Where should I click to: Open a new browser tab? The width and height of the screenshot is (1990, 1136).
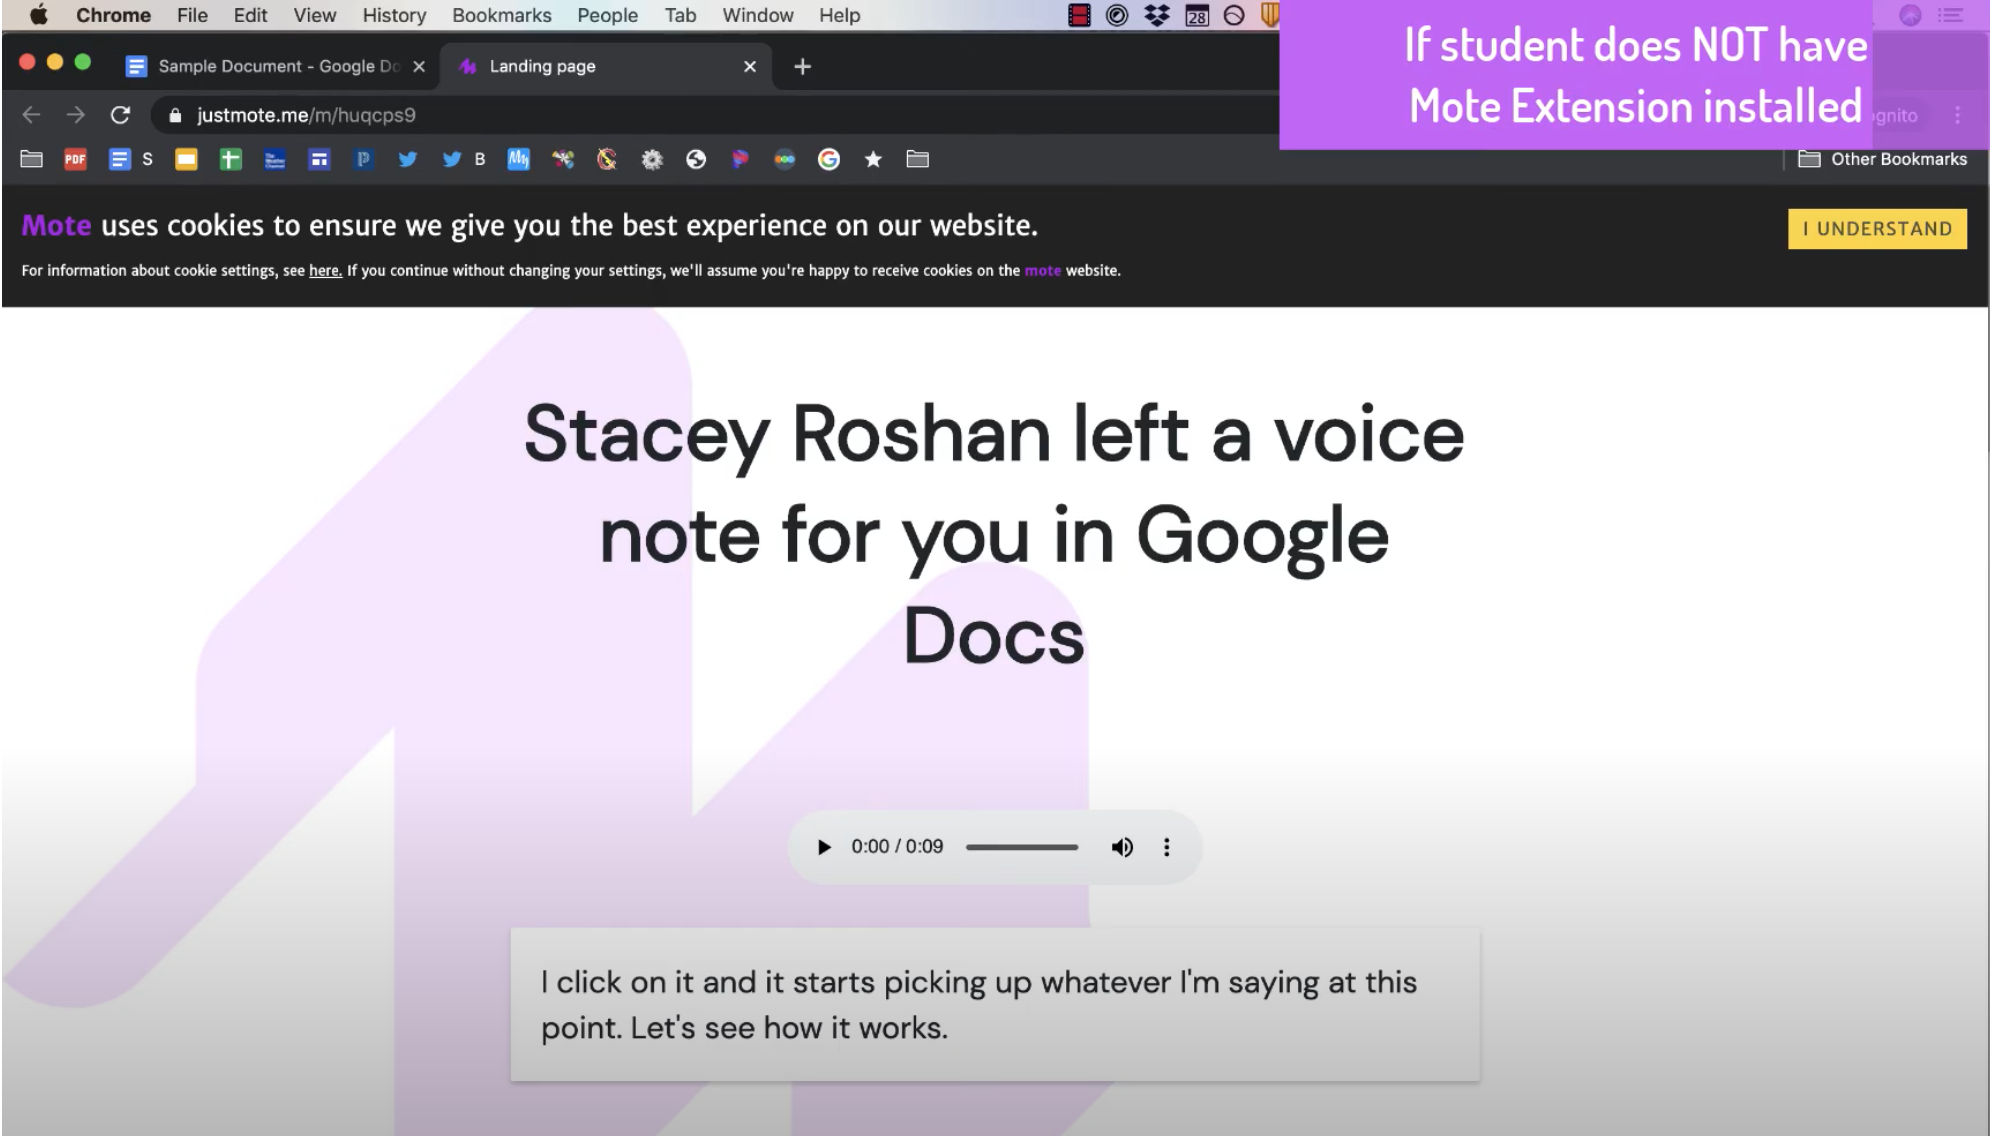click(x=802, y=66)
